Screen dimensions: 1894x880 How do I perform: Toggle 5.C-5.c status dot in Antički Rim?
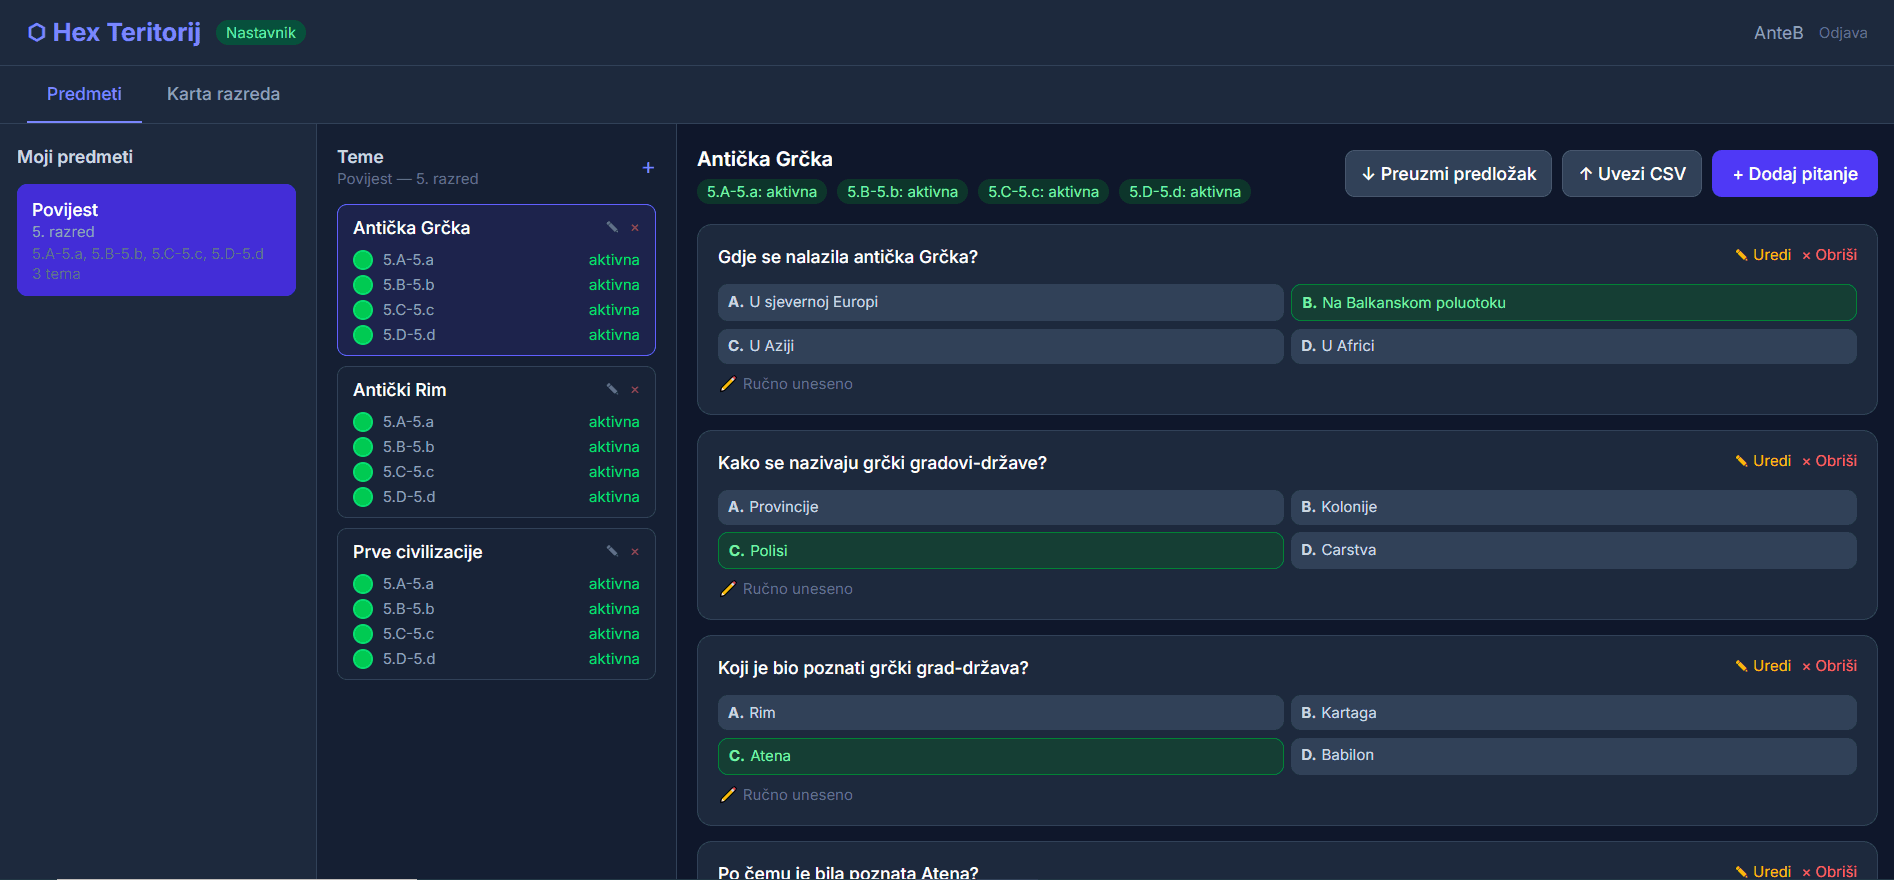tap(363, 472)
